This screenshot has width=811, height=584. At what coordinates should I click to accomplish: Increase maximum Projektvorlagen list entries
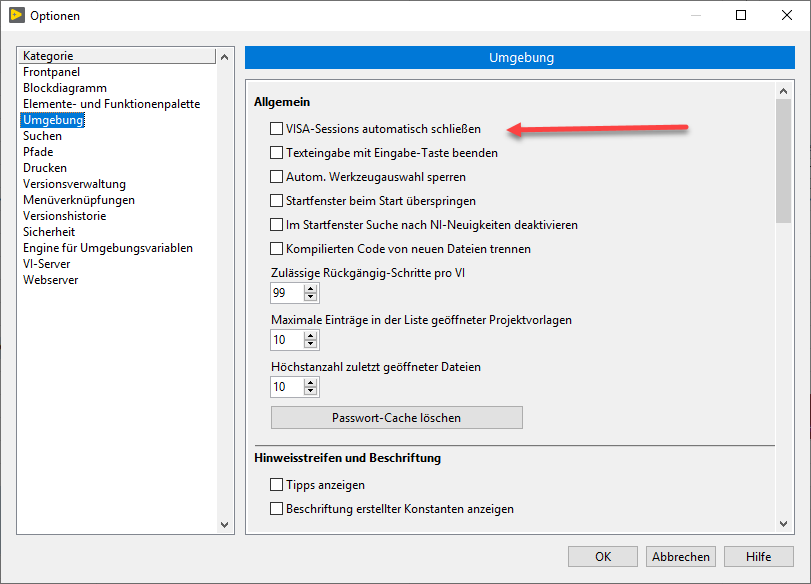[x=311, y=335]
